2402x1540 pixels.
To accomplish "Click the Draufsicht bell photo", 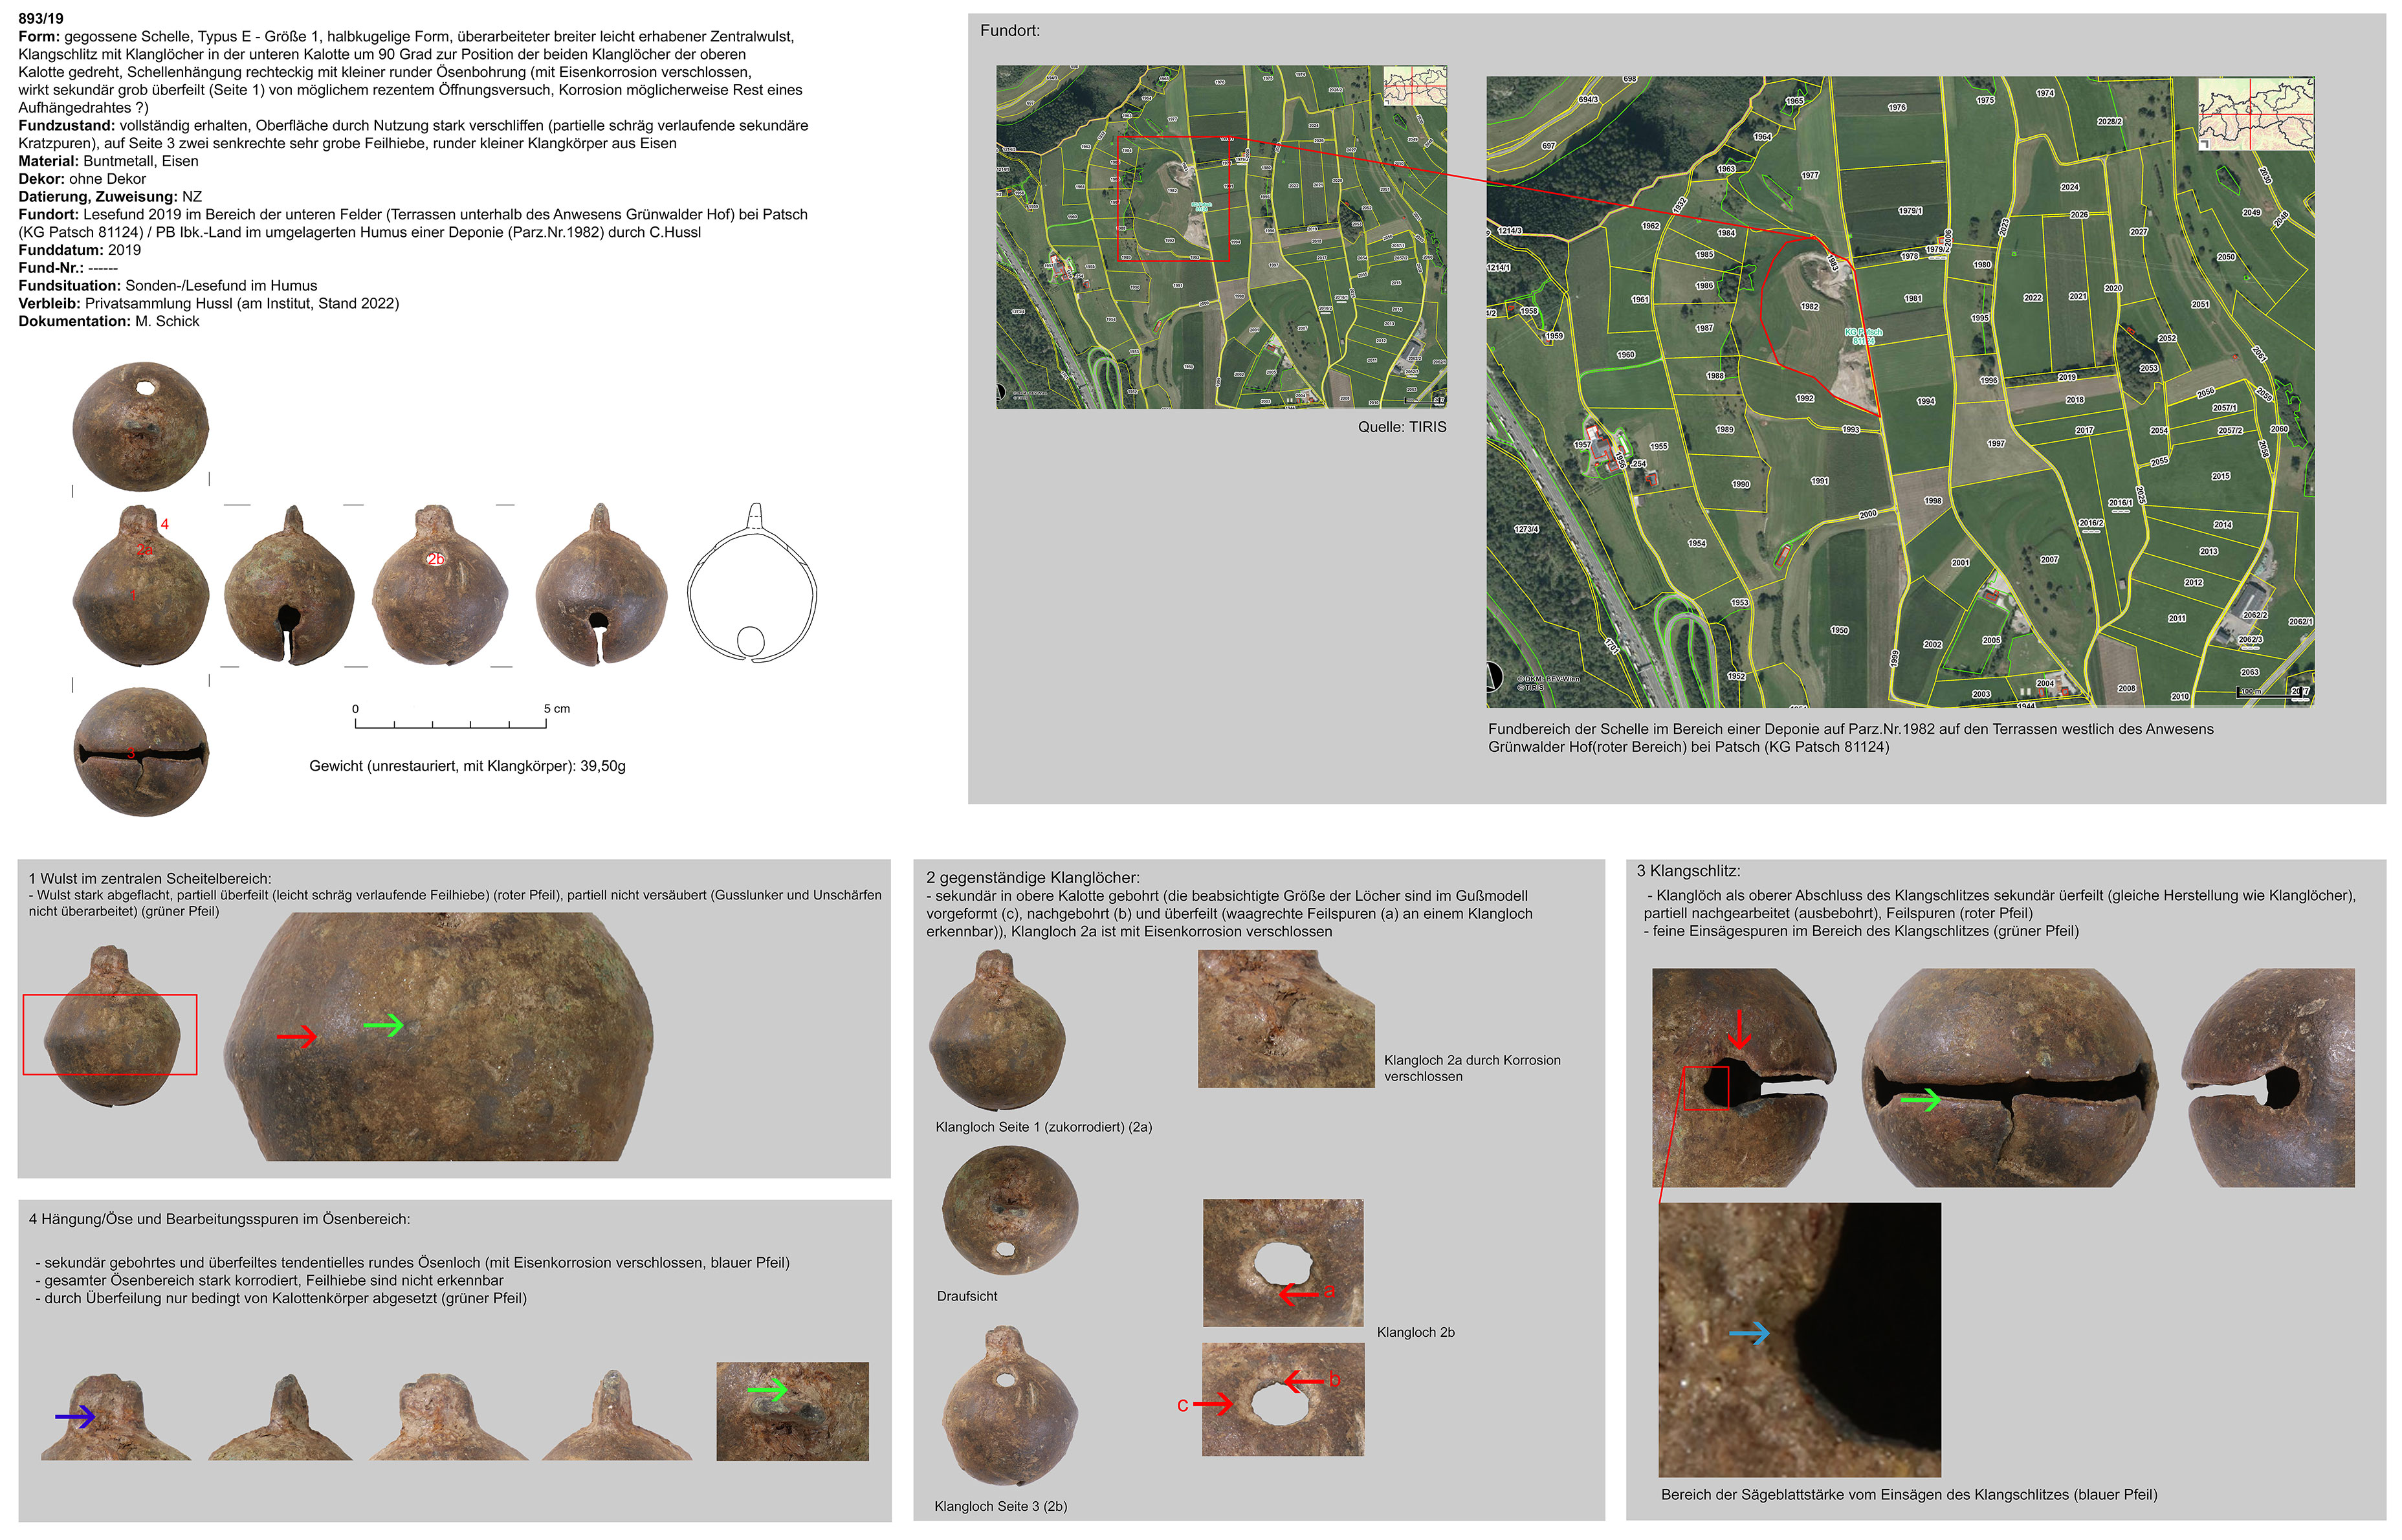I will click(1010, 1211).
